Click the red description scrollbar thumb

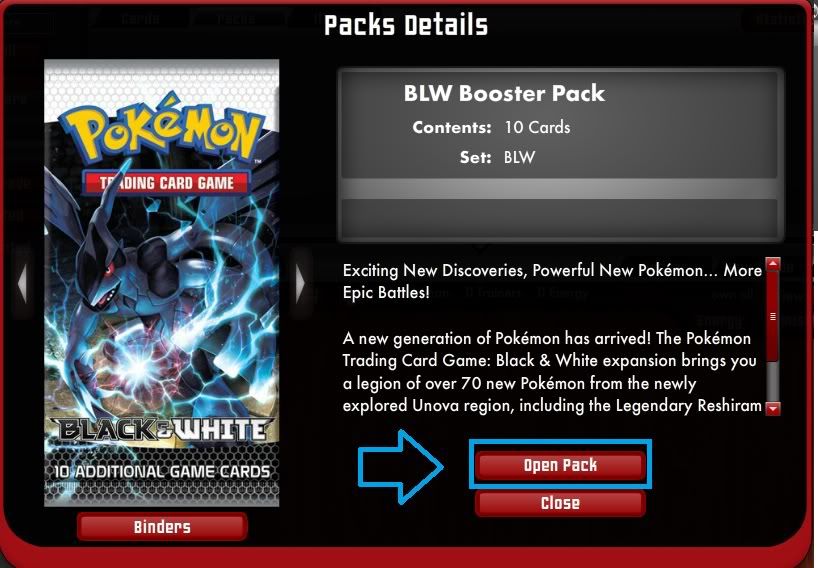point(773,317)
